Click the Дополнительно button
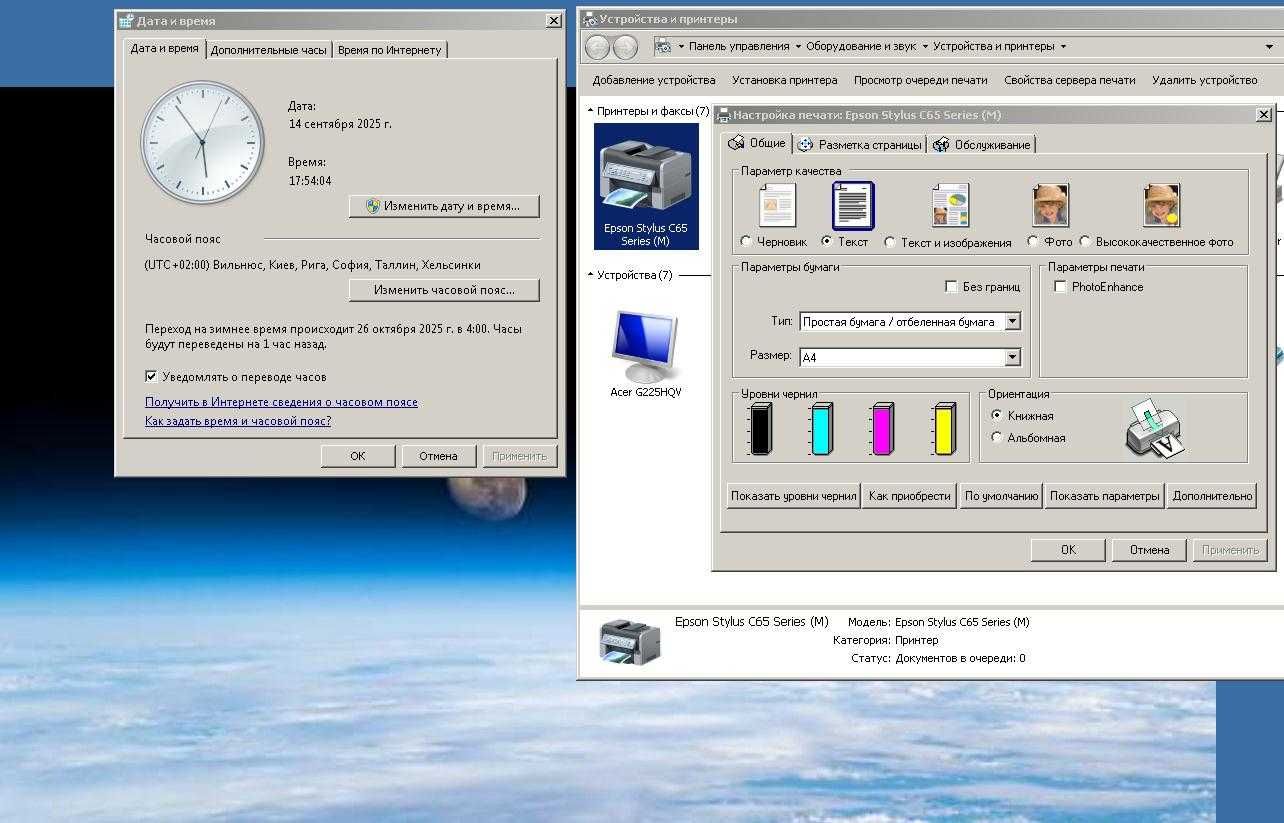 point(1212,496)
